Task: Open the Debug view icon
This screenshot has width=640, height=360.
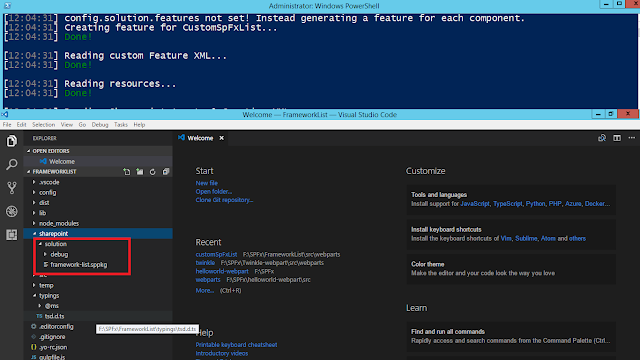Action: tap(11, 211)
